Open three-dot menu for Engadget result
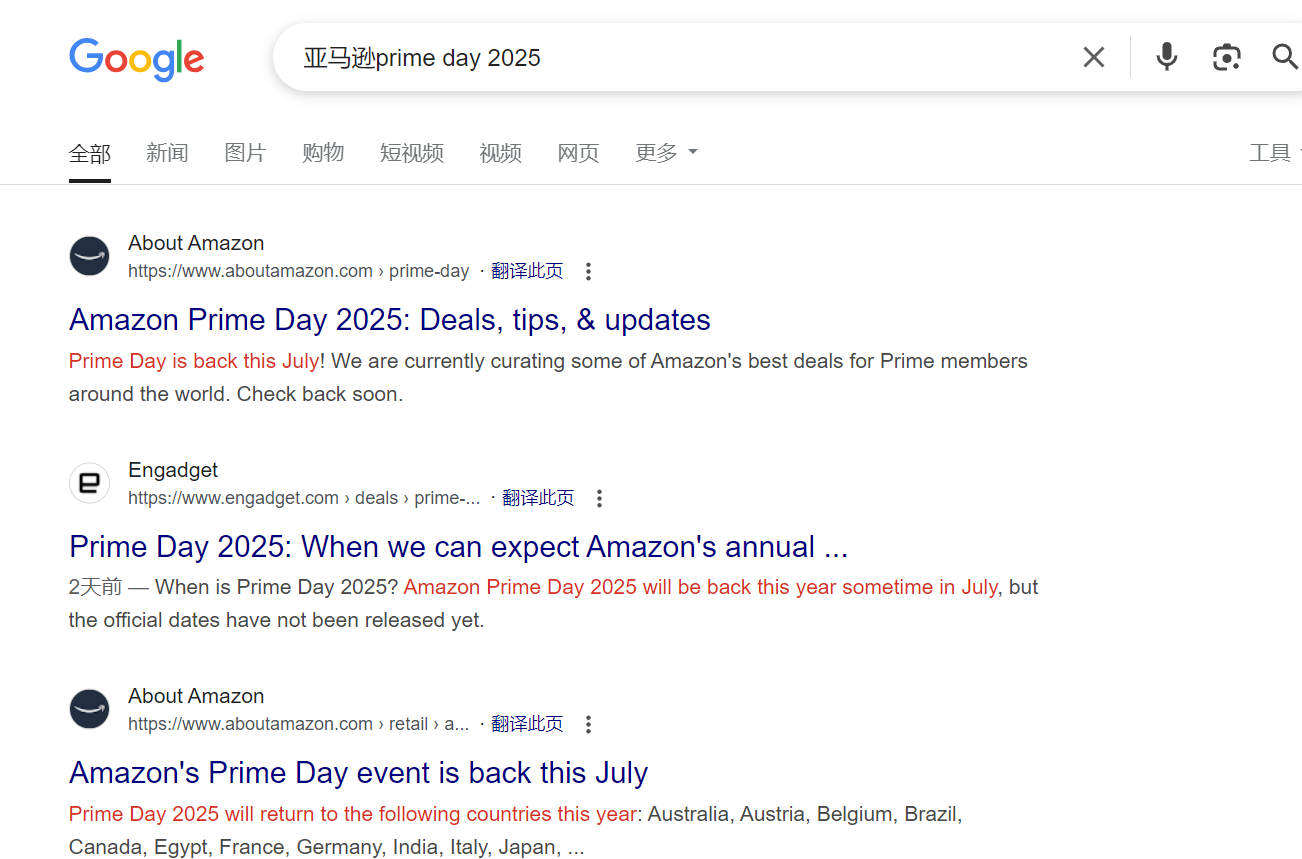 599,498
